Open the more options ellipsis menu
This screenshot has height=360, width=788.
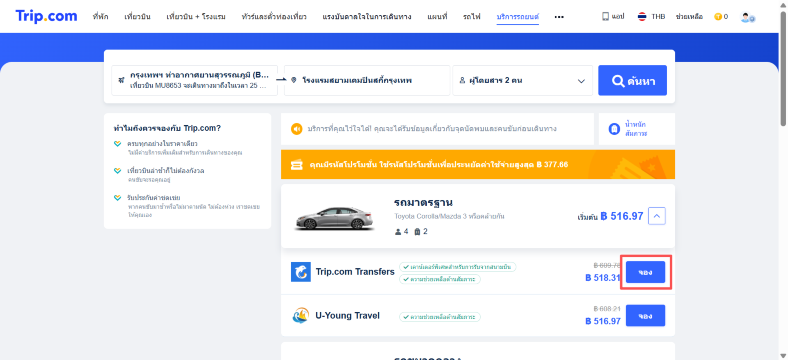coord(559,17)
